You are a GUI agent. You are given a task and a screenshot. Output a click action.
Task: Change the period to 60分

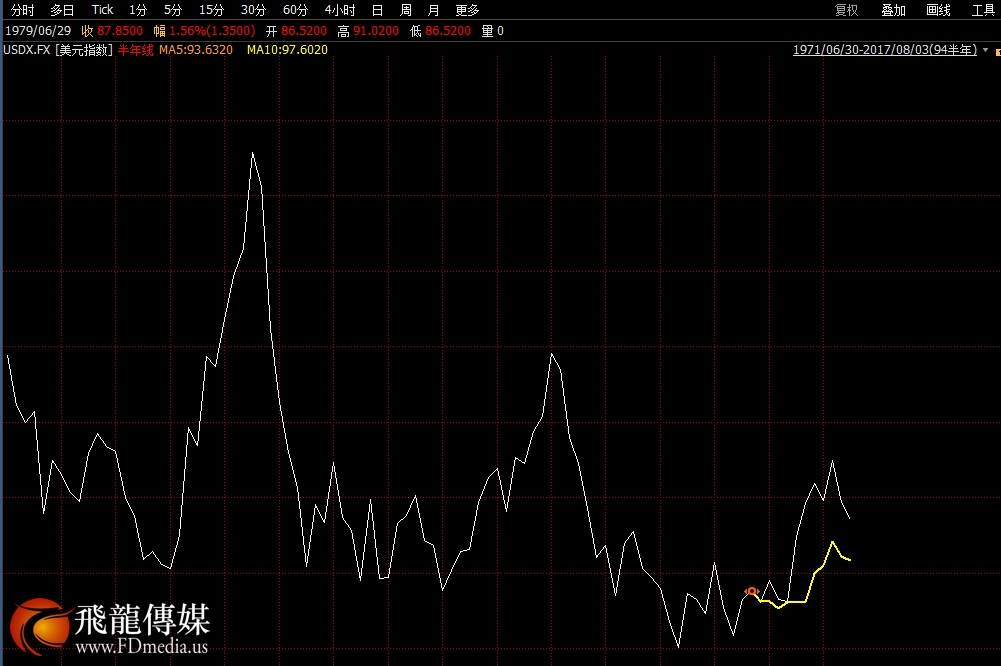[295, 10]
